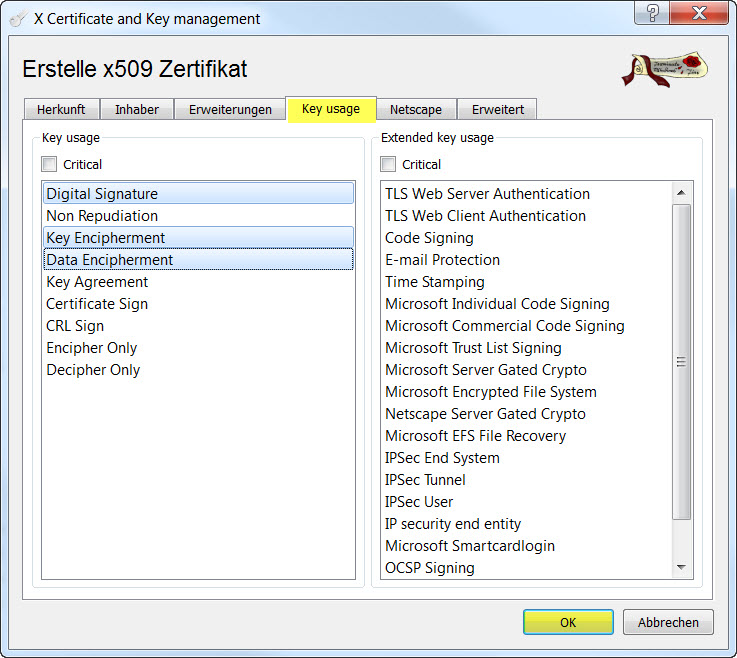
Task: Click the app icon in title bar
Action: [x=17, y=18]
